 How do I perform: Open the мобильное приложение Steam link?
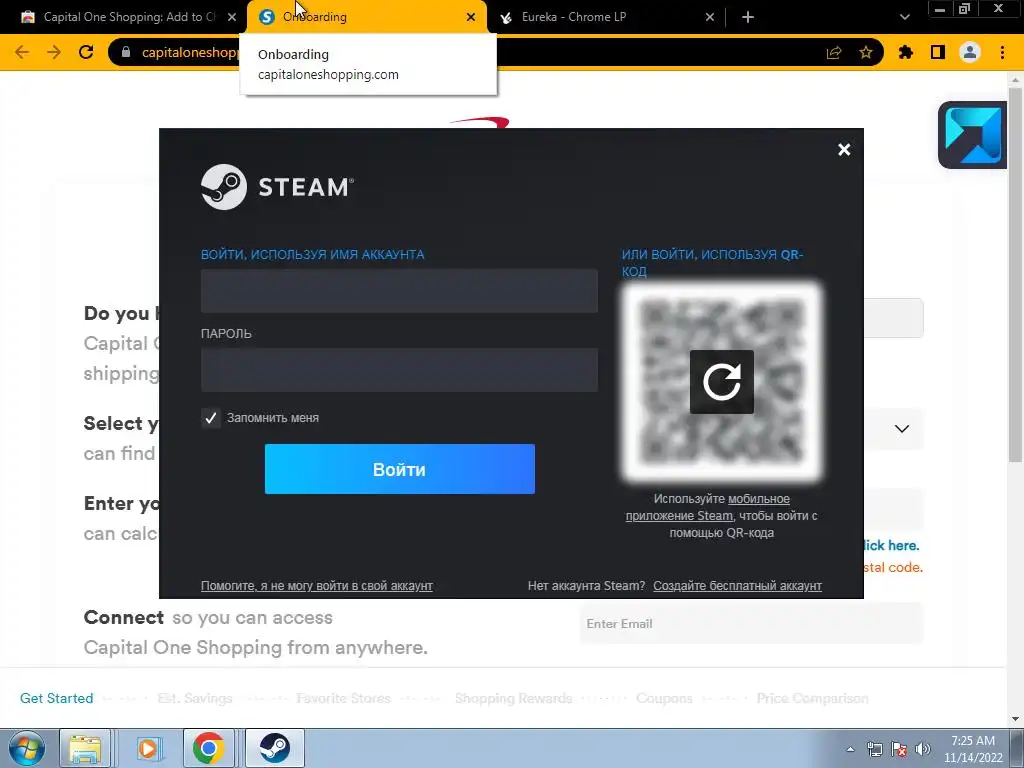tap(708, 507)
